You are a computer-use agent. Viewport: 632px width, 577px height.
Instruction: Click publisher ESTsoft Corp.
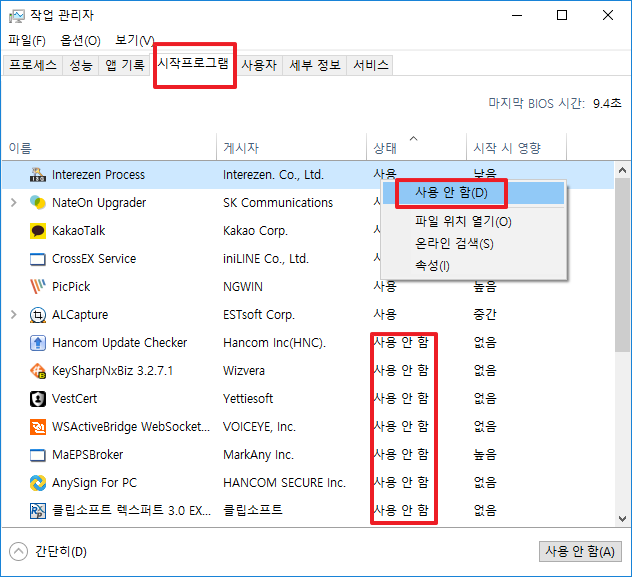click(x=259, y=314)
